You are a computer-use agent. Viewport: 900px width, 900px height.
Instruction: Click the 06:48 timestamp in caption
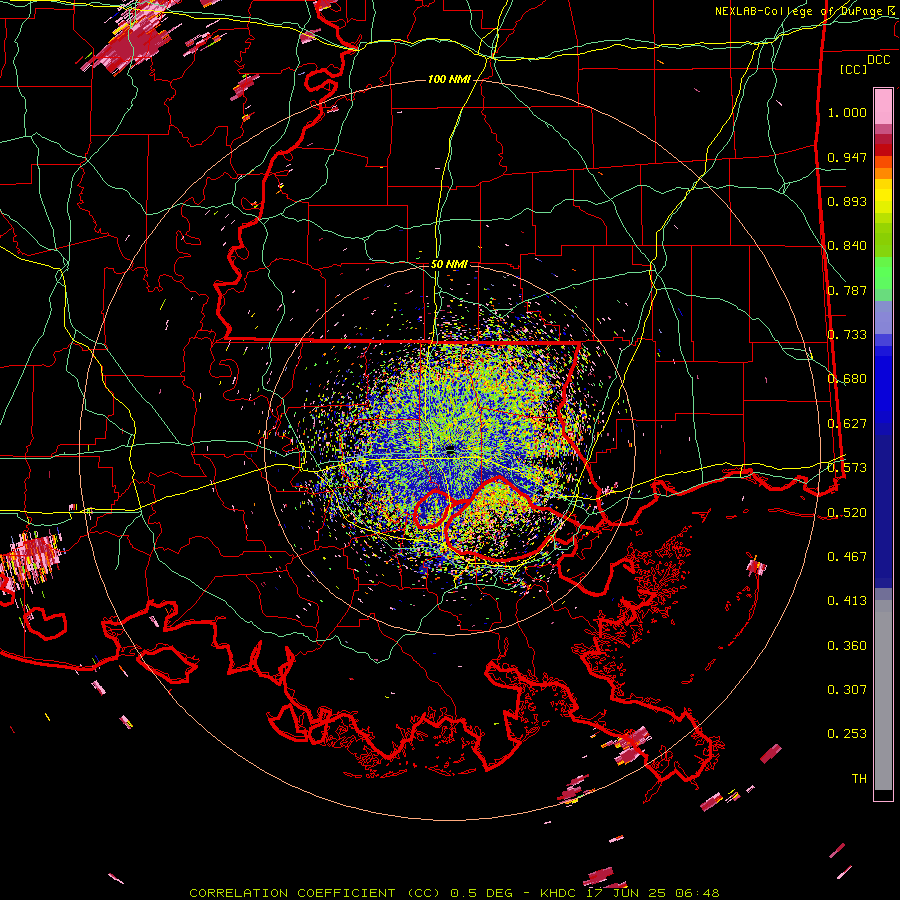click(x=697, y=893)
